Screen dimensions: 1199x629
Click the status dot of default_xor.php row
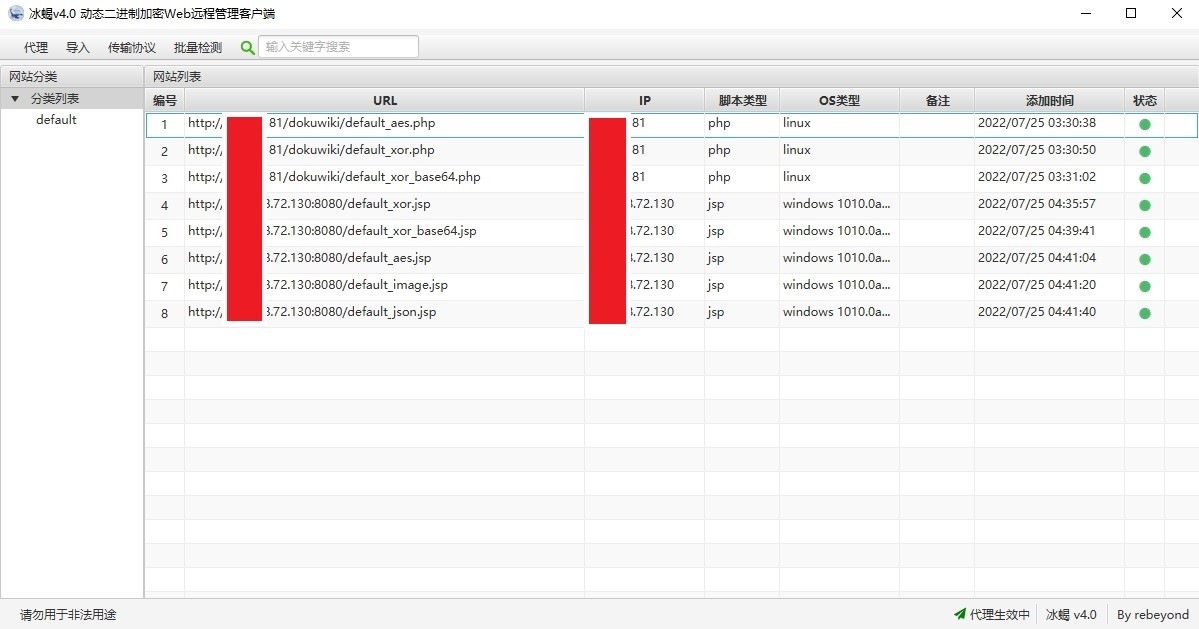(1145, 151)
